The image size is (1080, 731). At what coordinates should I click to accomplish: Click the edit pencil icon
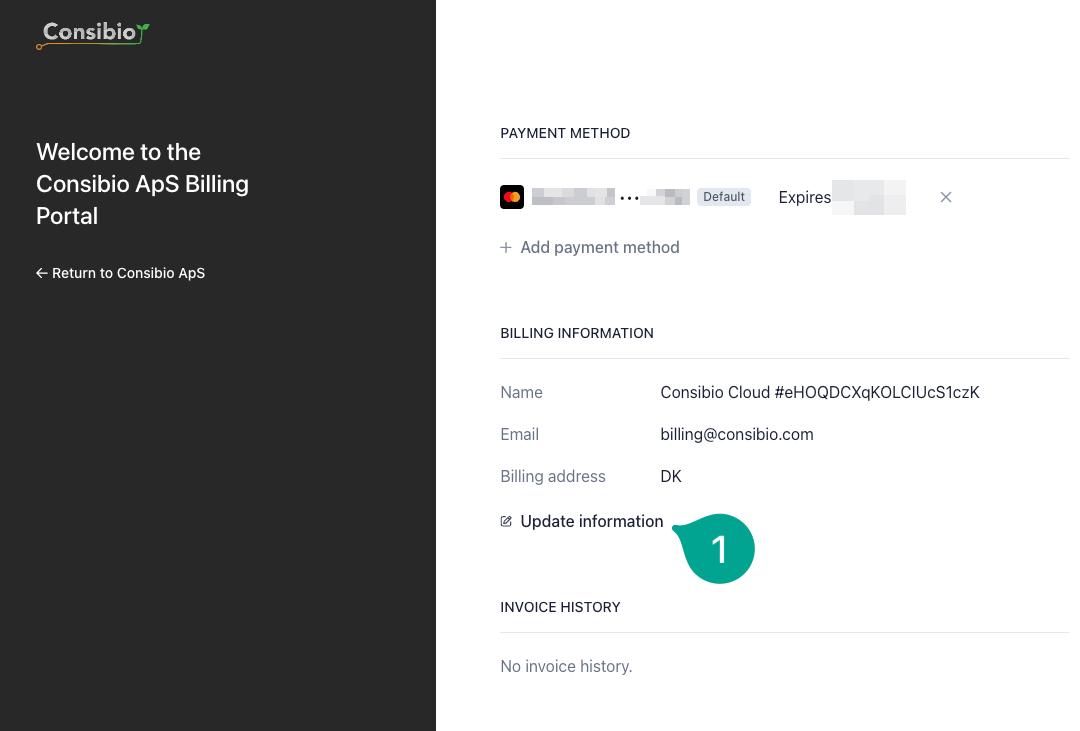click(506, 522)
